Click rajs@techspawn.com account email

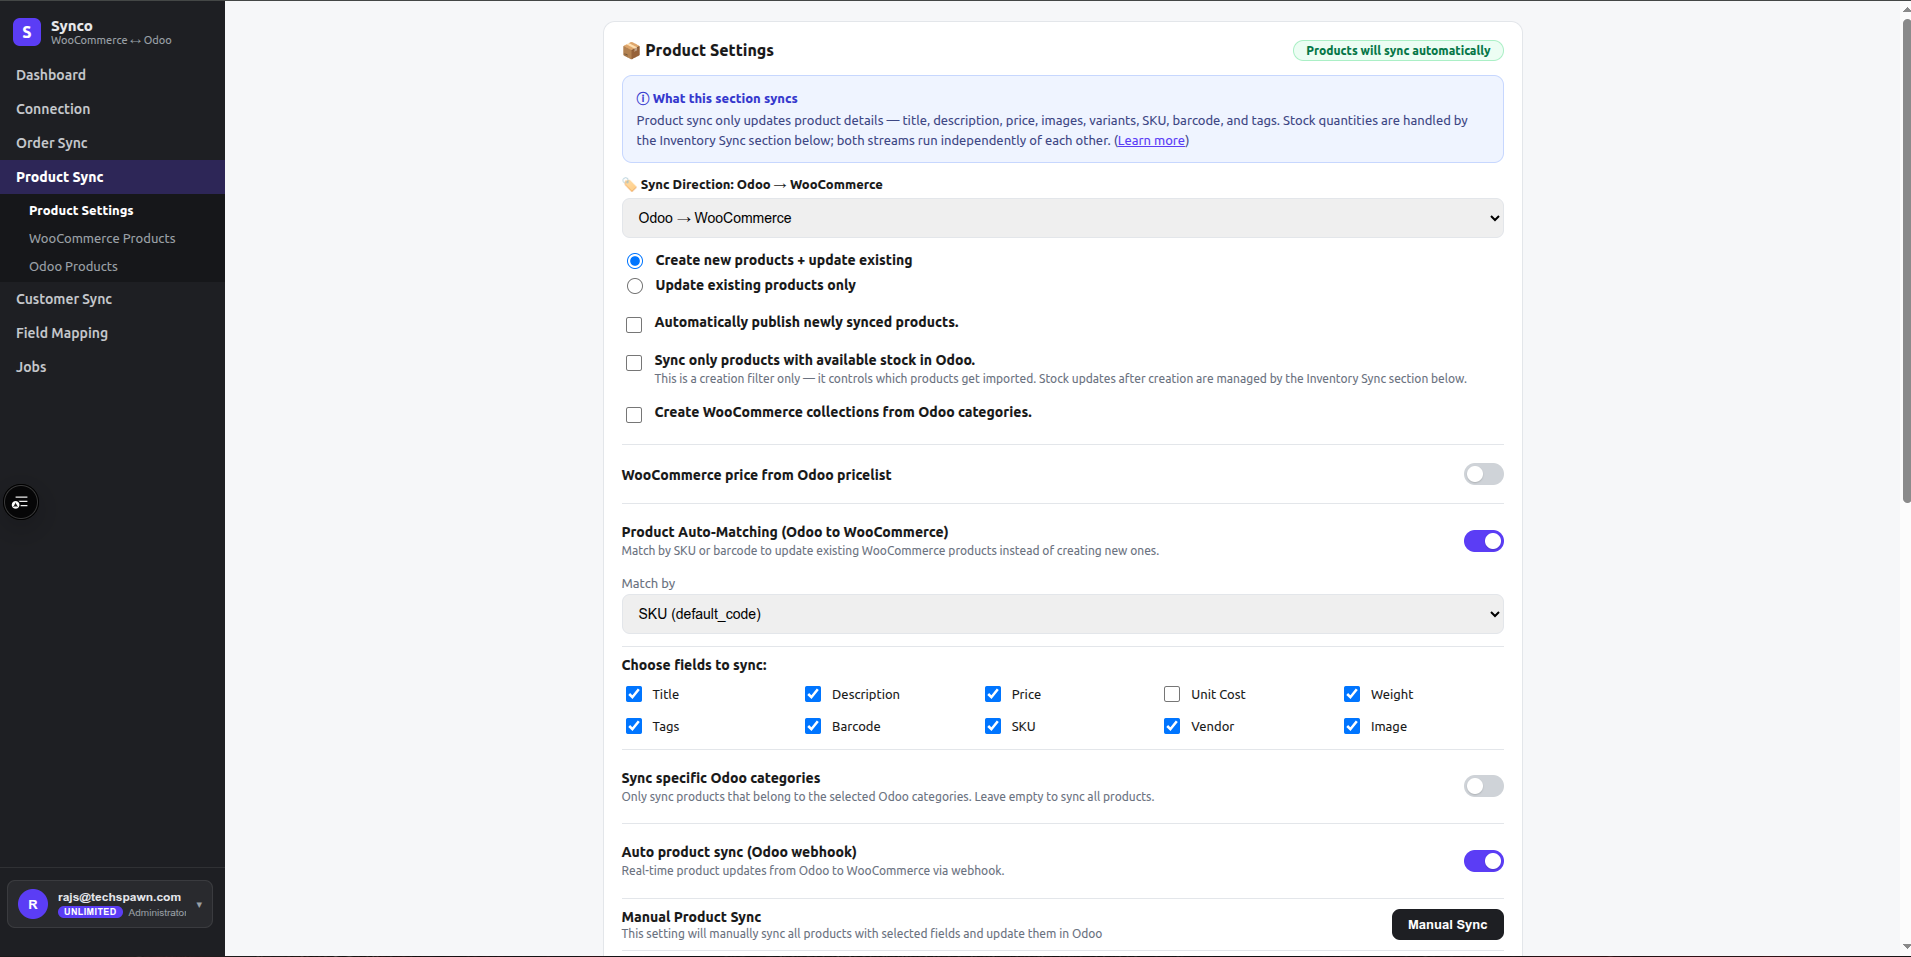[119, 897]
